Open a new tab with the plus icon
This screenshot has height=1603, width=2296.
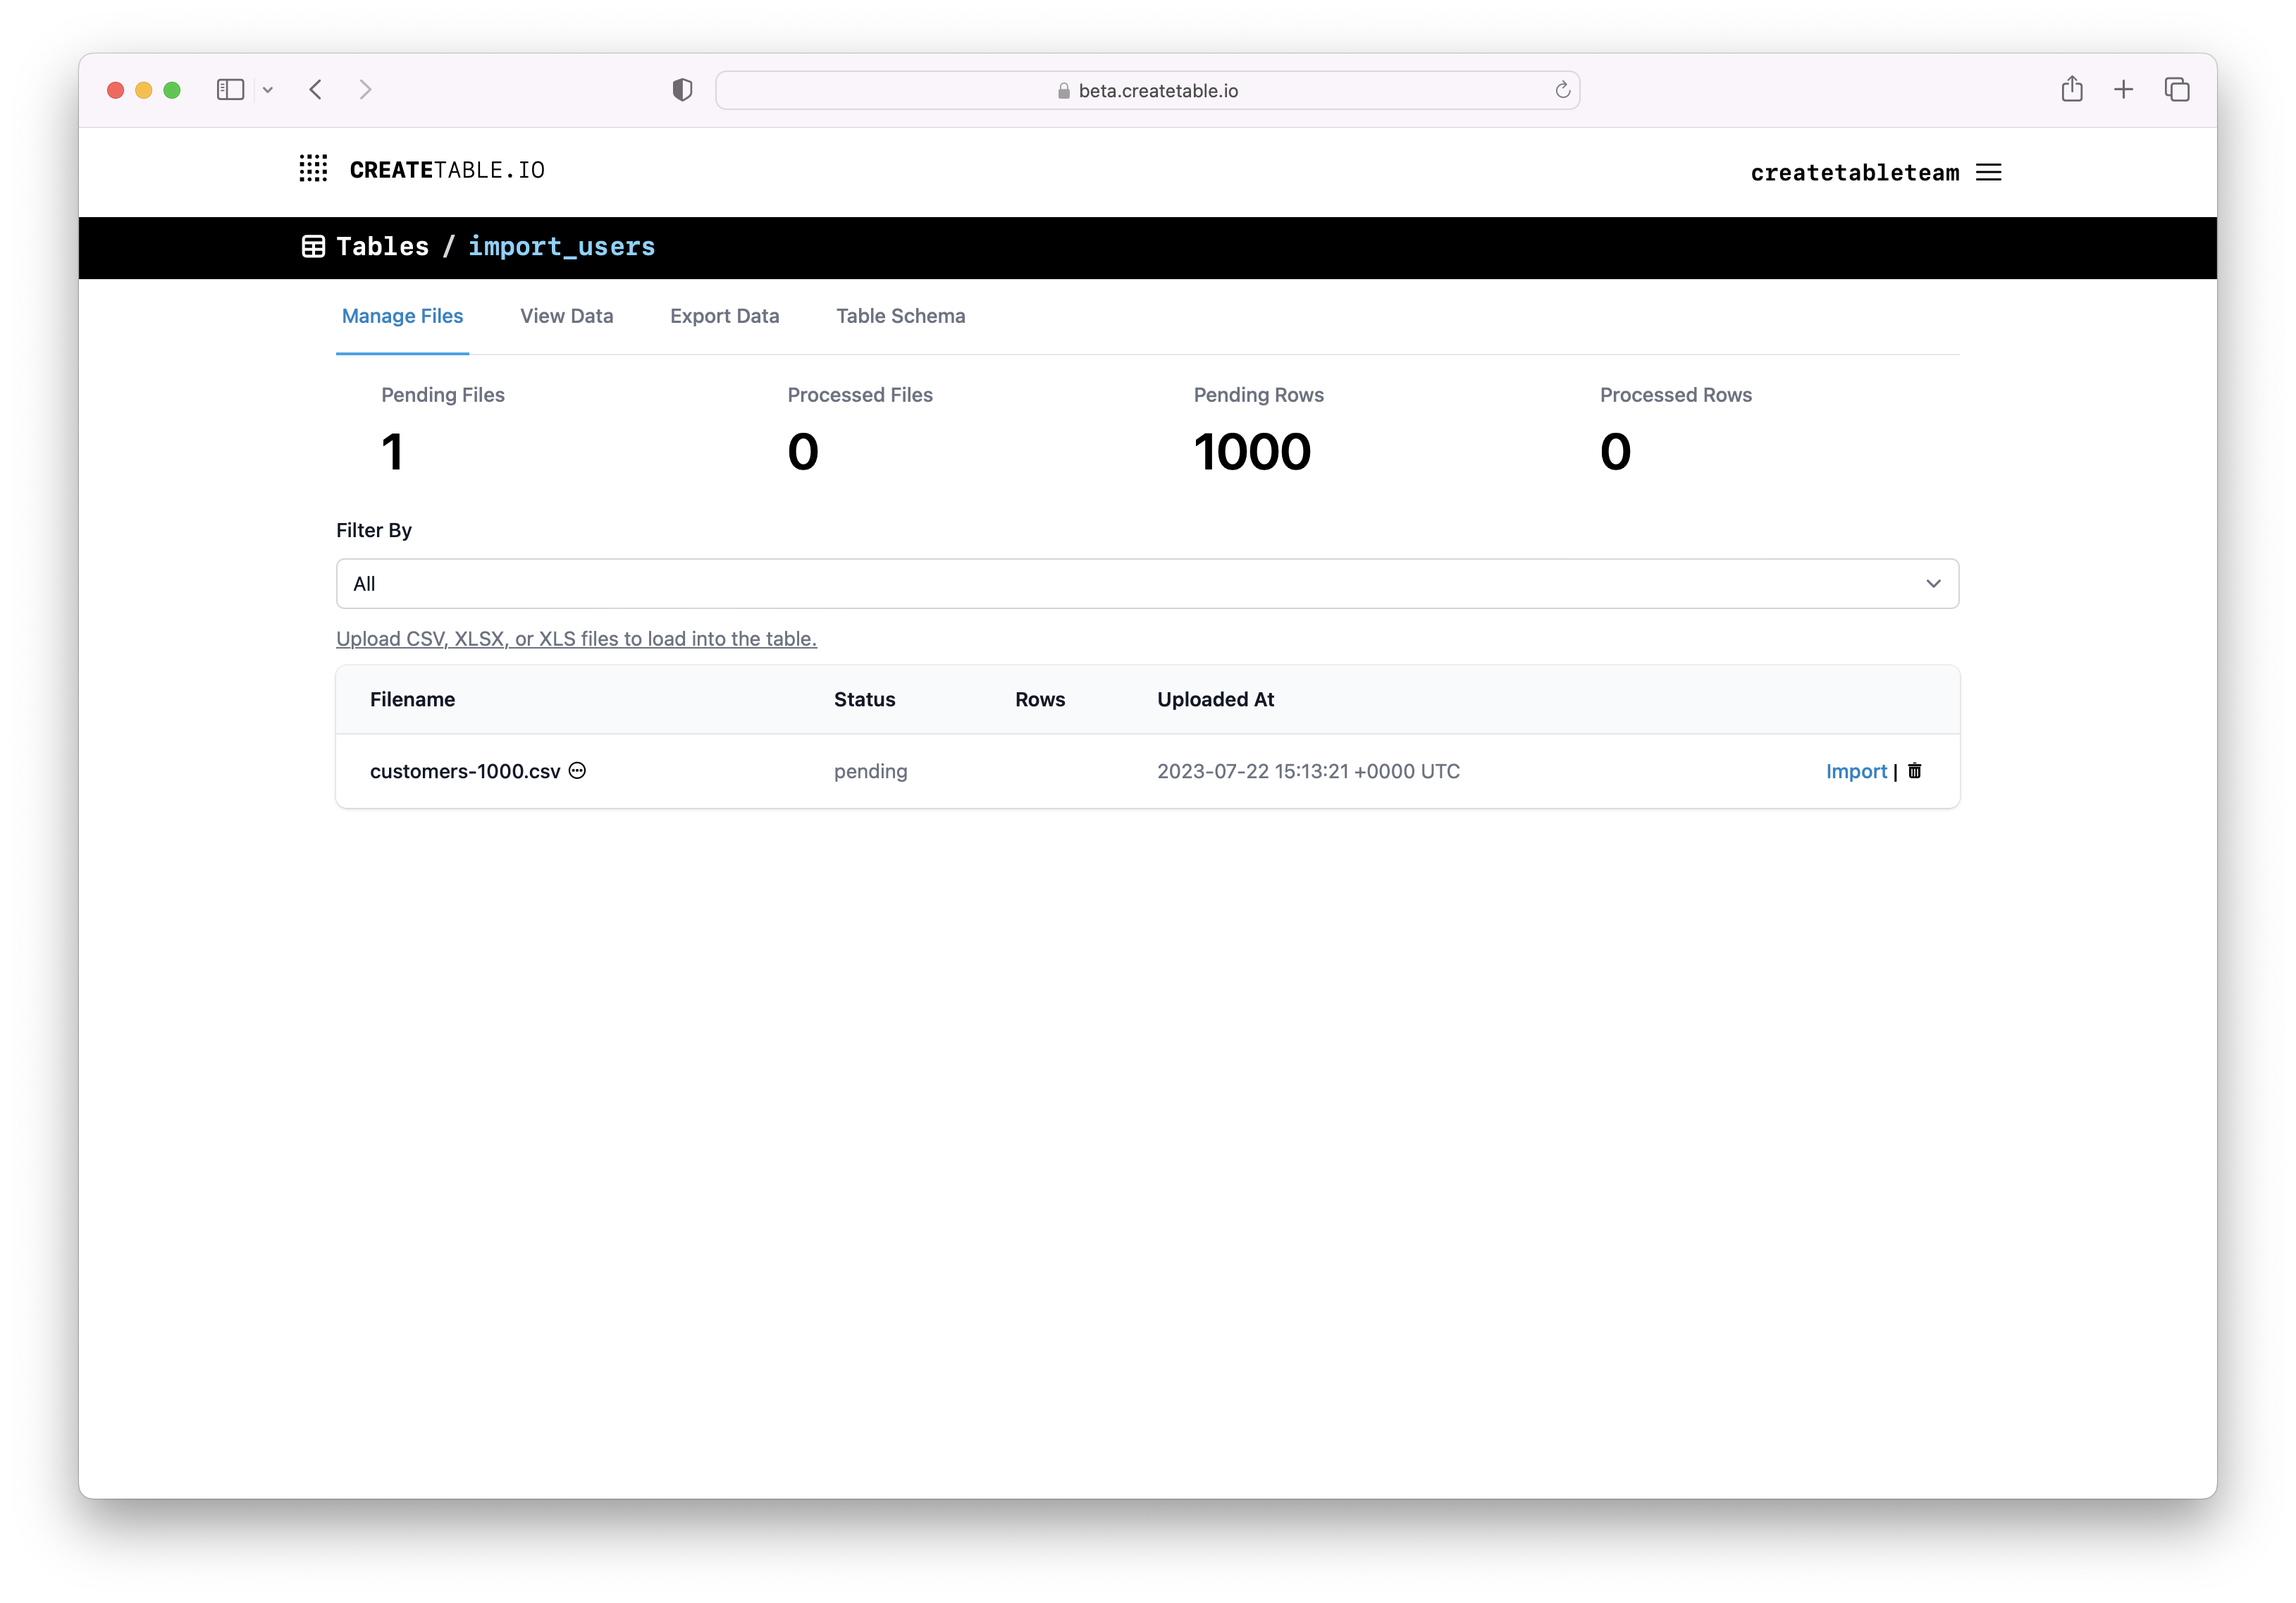pos(2123,90)
